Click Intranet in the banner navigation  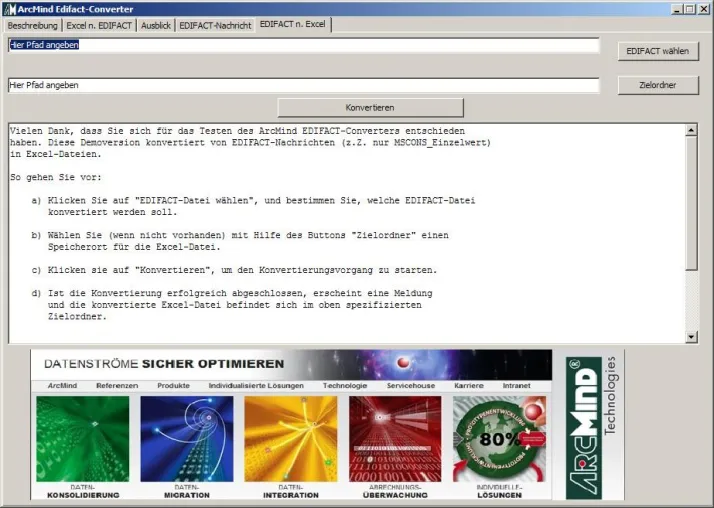(516, 386)
